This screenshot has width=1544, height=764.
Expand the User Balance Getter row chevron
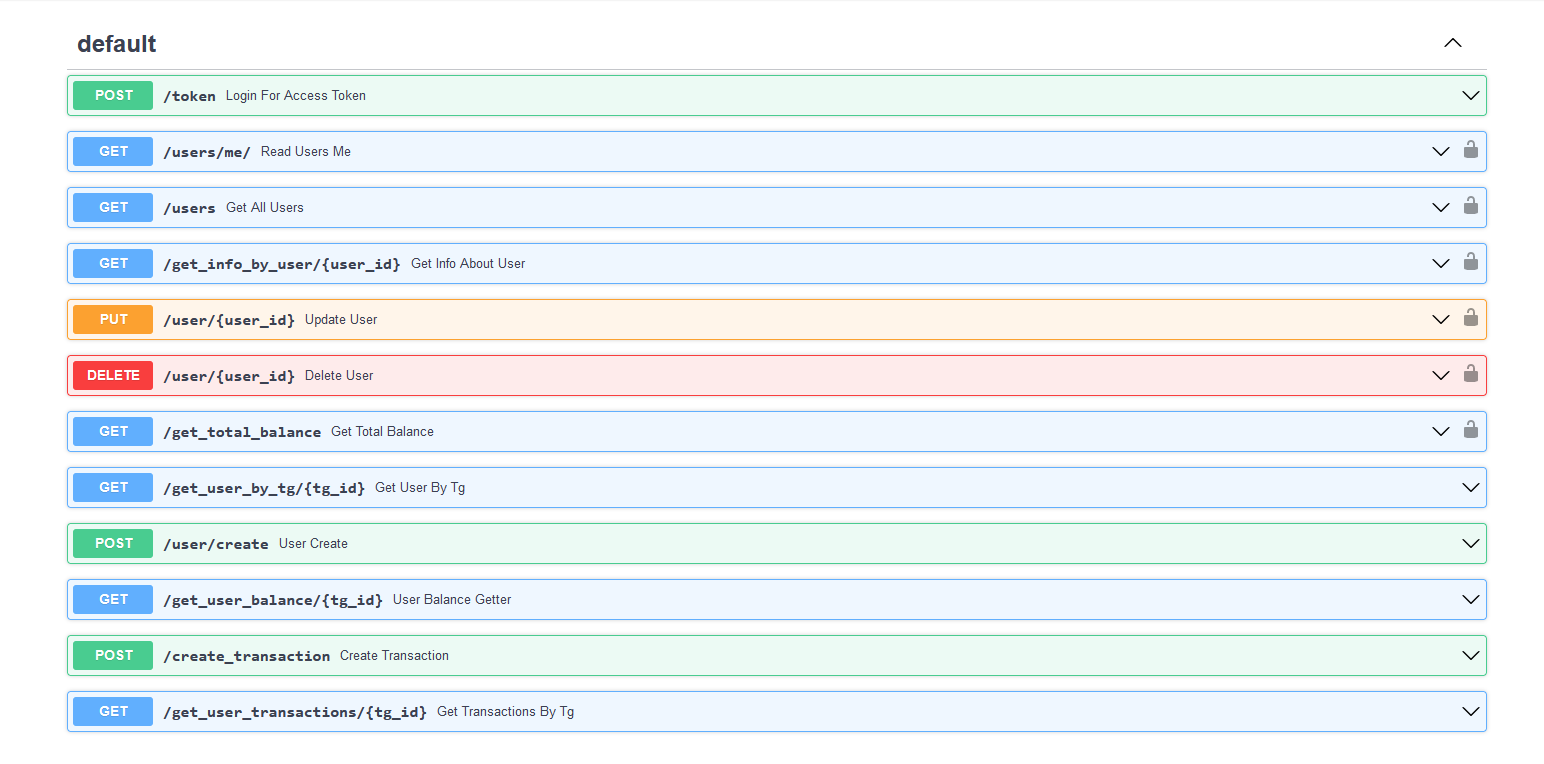pyautogui.click(x=1470, y=600)
